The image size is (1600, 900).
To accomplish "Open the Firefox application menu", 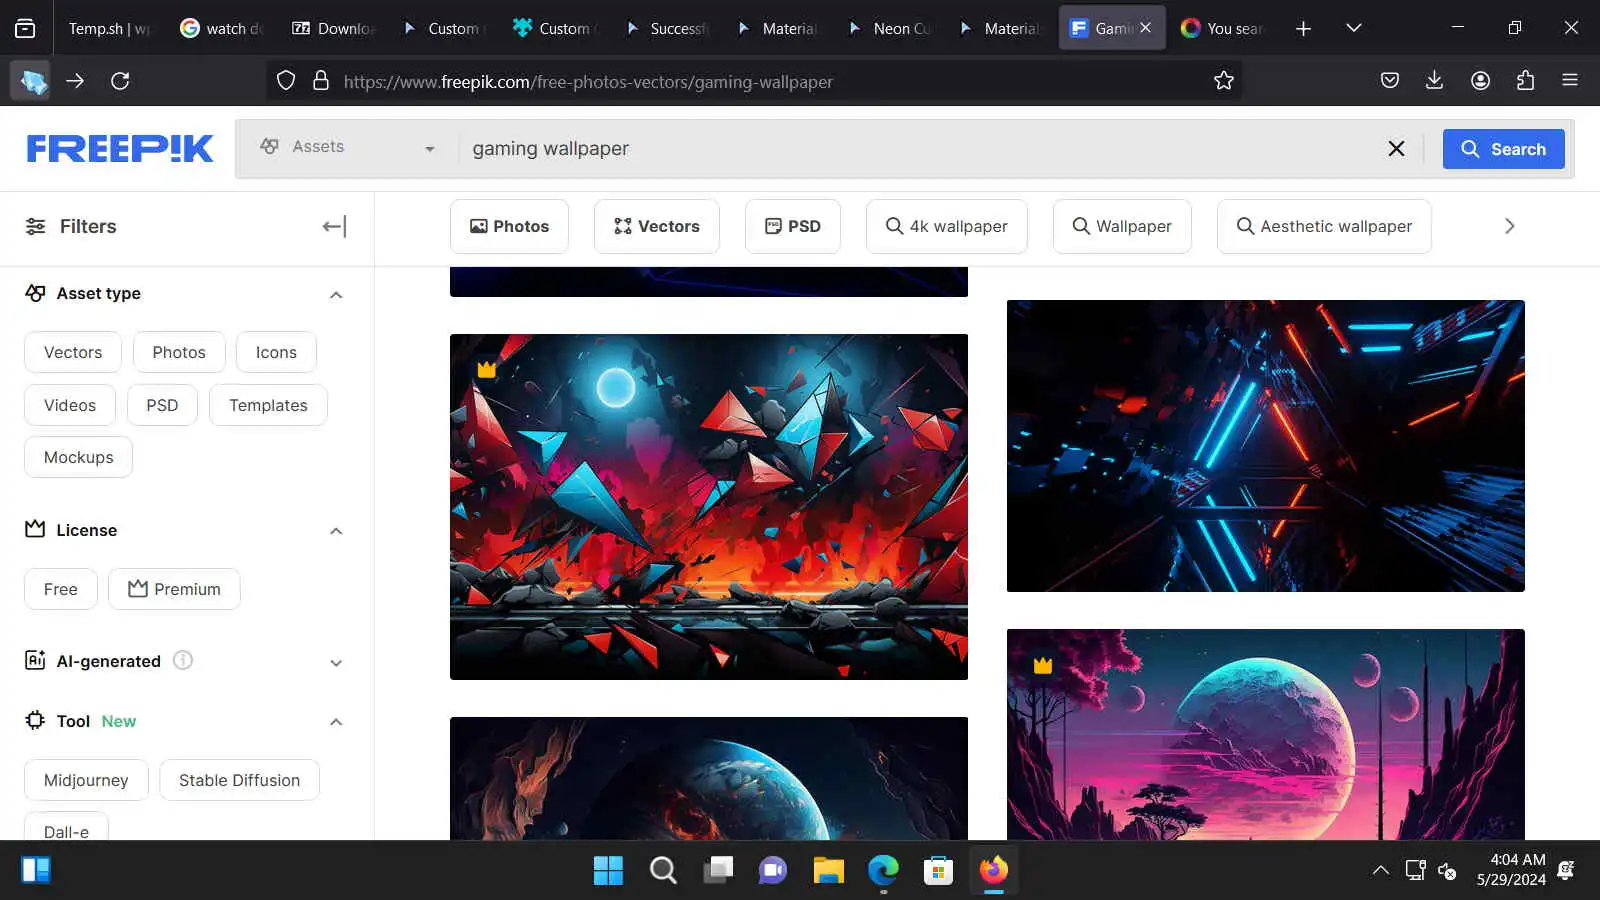I will point(1570,81).
